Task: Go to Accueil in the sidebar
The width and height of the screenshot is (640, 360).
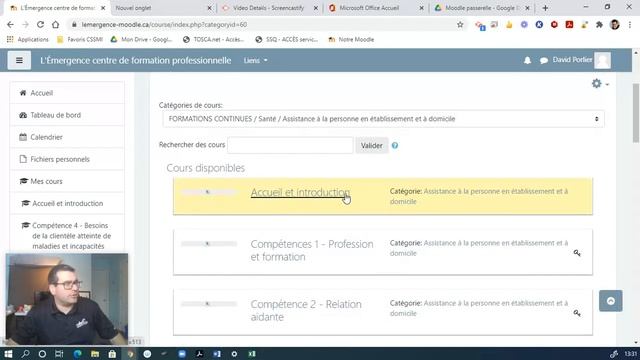Action: [x=67, y=93]
